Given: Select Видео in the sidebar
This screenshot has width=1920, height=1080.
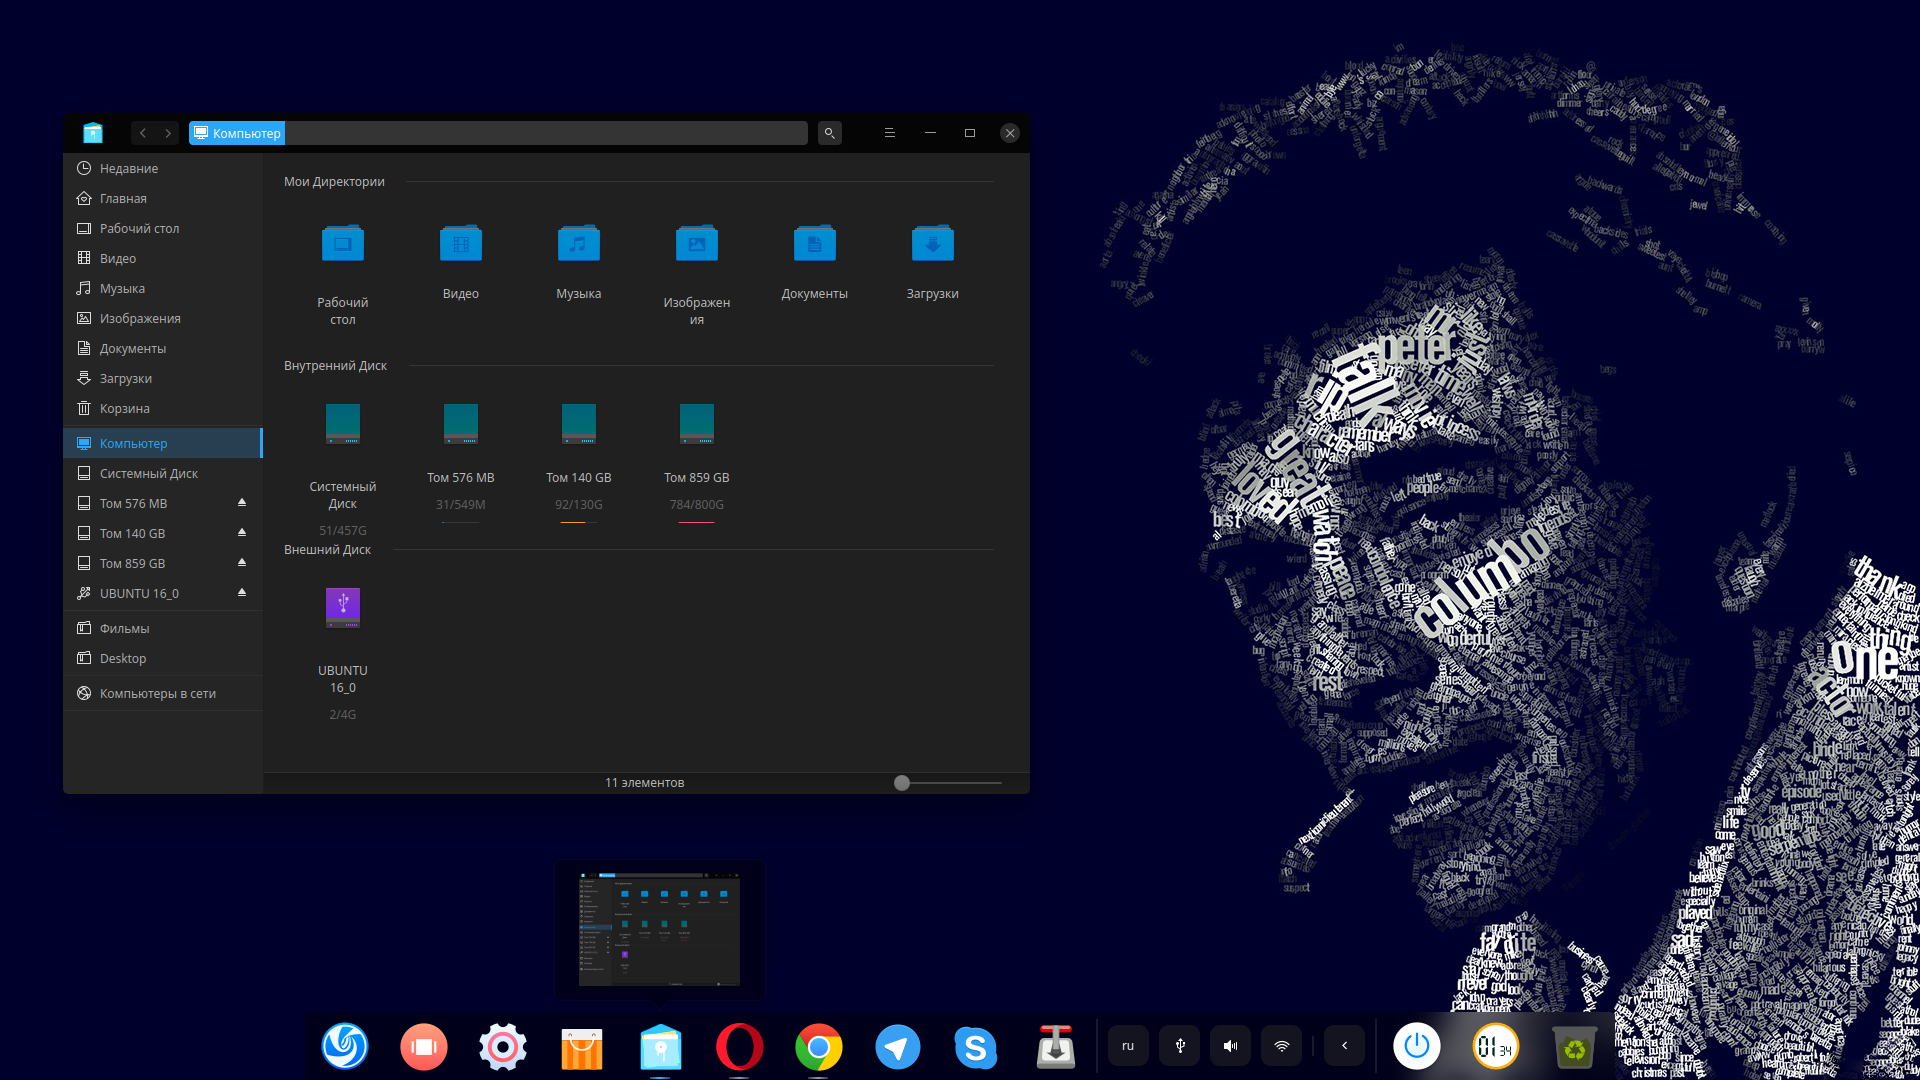Looking at the screenshot, I should [163, 258].
